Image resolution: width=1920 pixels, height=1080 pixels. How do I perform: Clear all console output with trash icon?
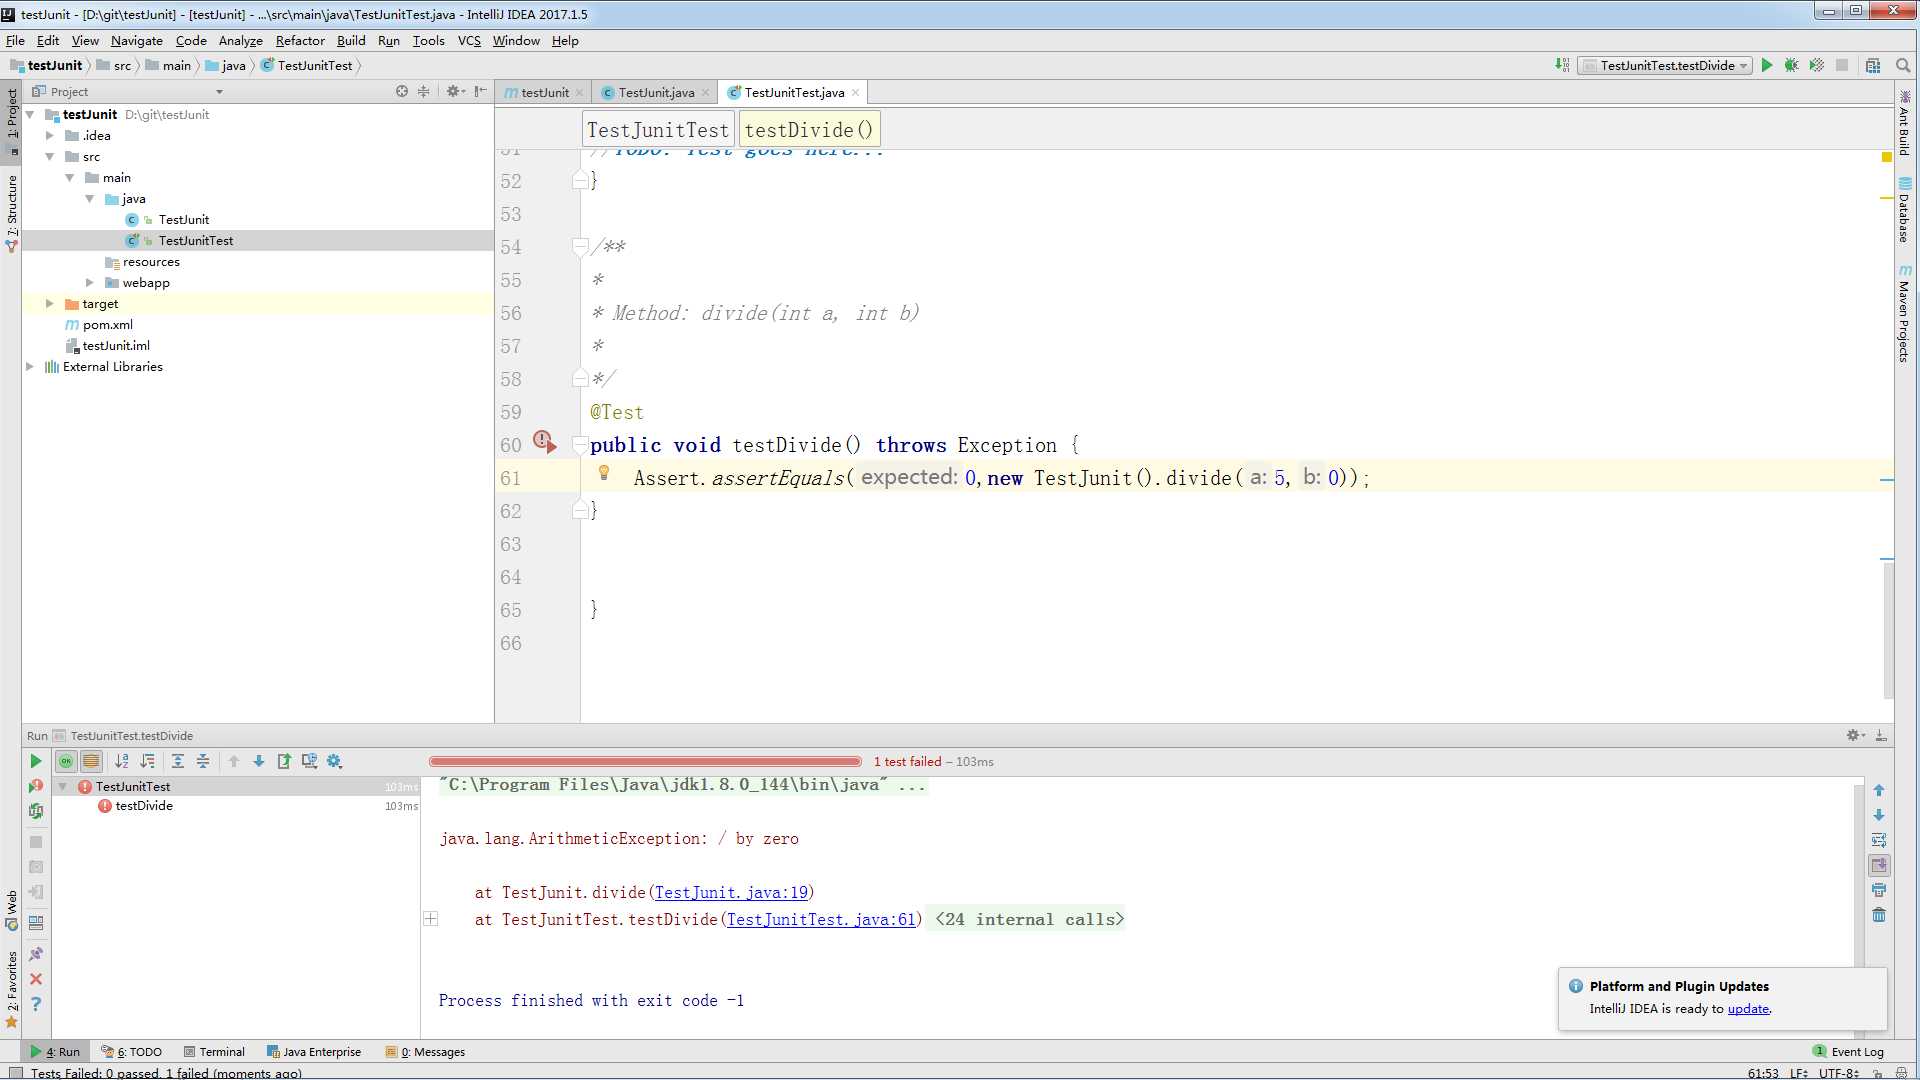1879,915
